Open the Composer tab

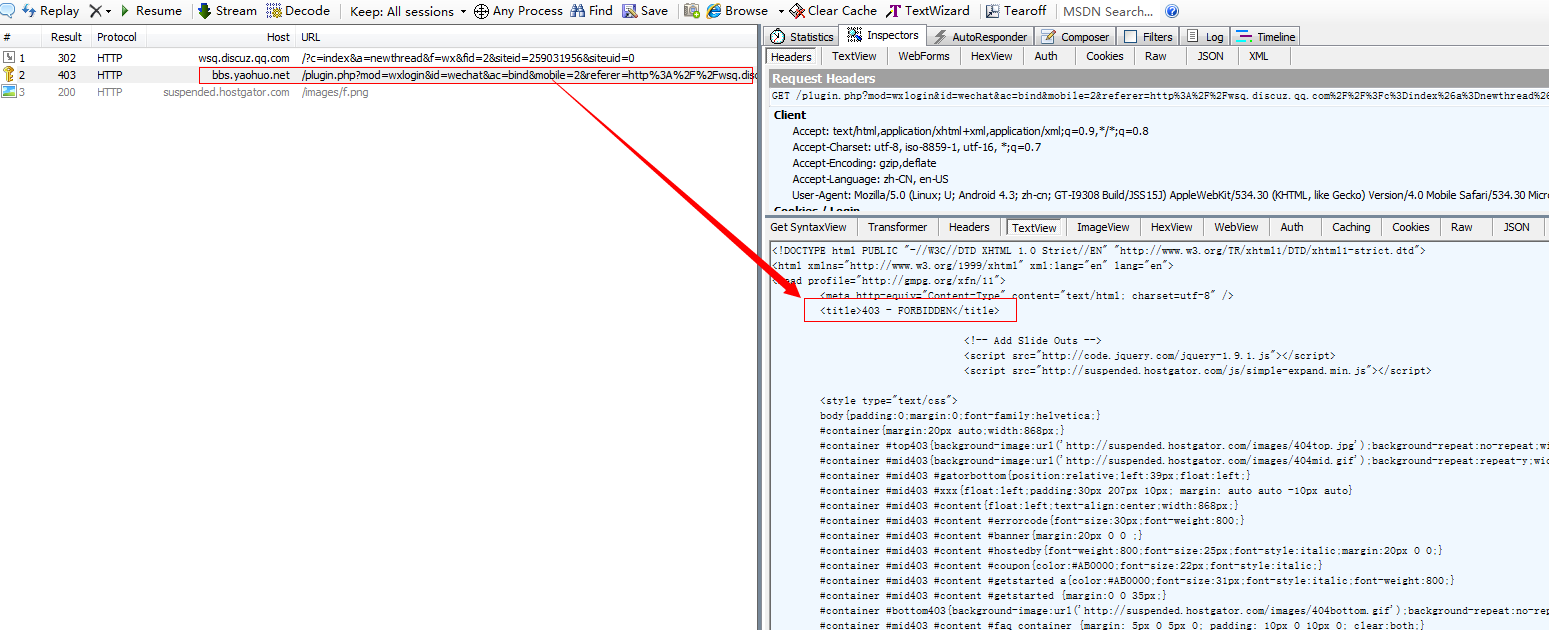tap(1075, 37)
